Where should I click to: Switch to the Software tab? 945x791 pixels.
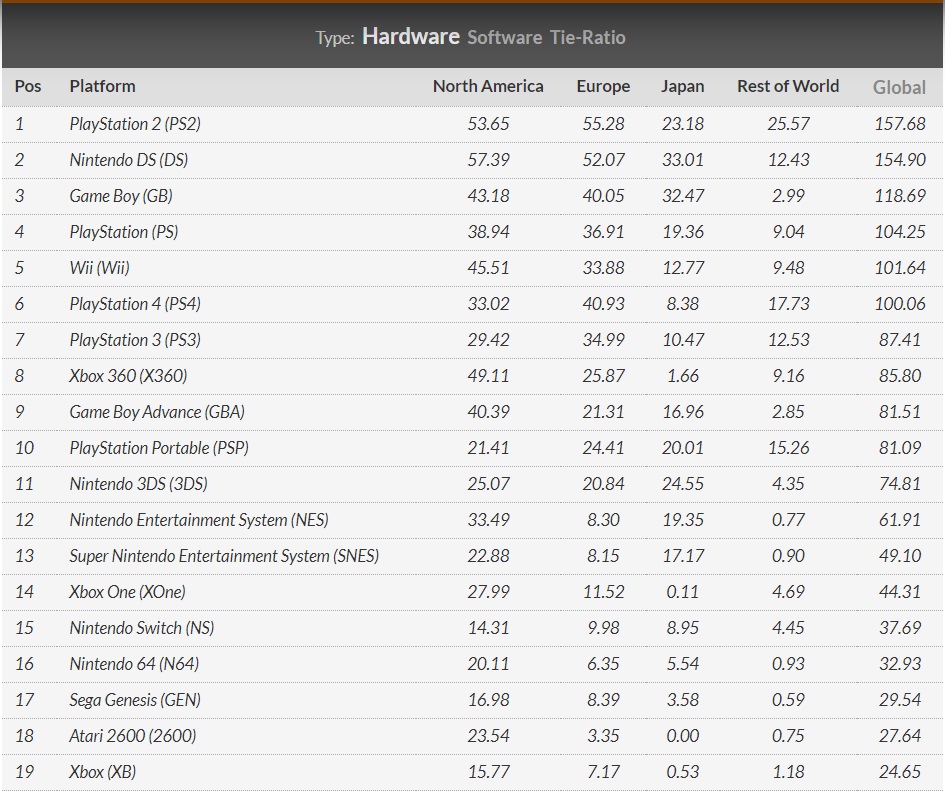pyautogui.click(x=504, y=37)
